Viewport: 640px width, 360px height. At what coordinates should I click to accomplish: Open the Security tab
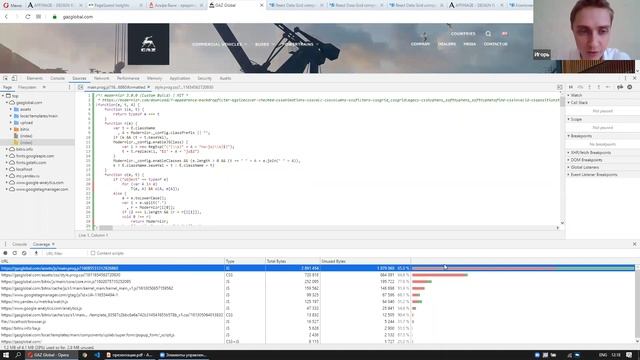point(204,78)
